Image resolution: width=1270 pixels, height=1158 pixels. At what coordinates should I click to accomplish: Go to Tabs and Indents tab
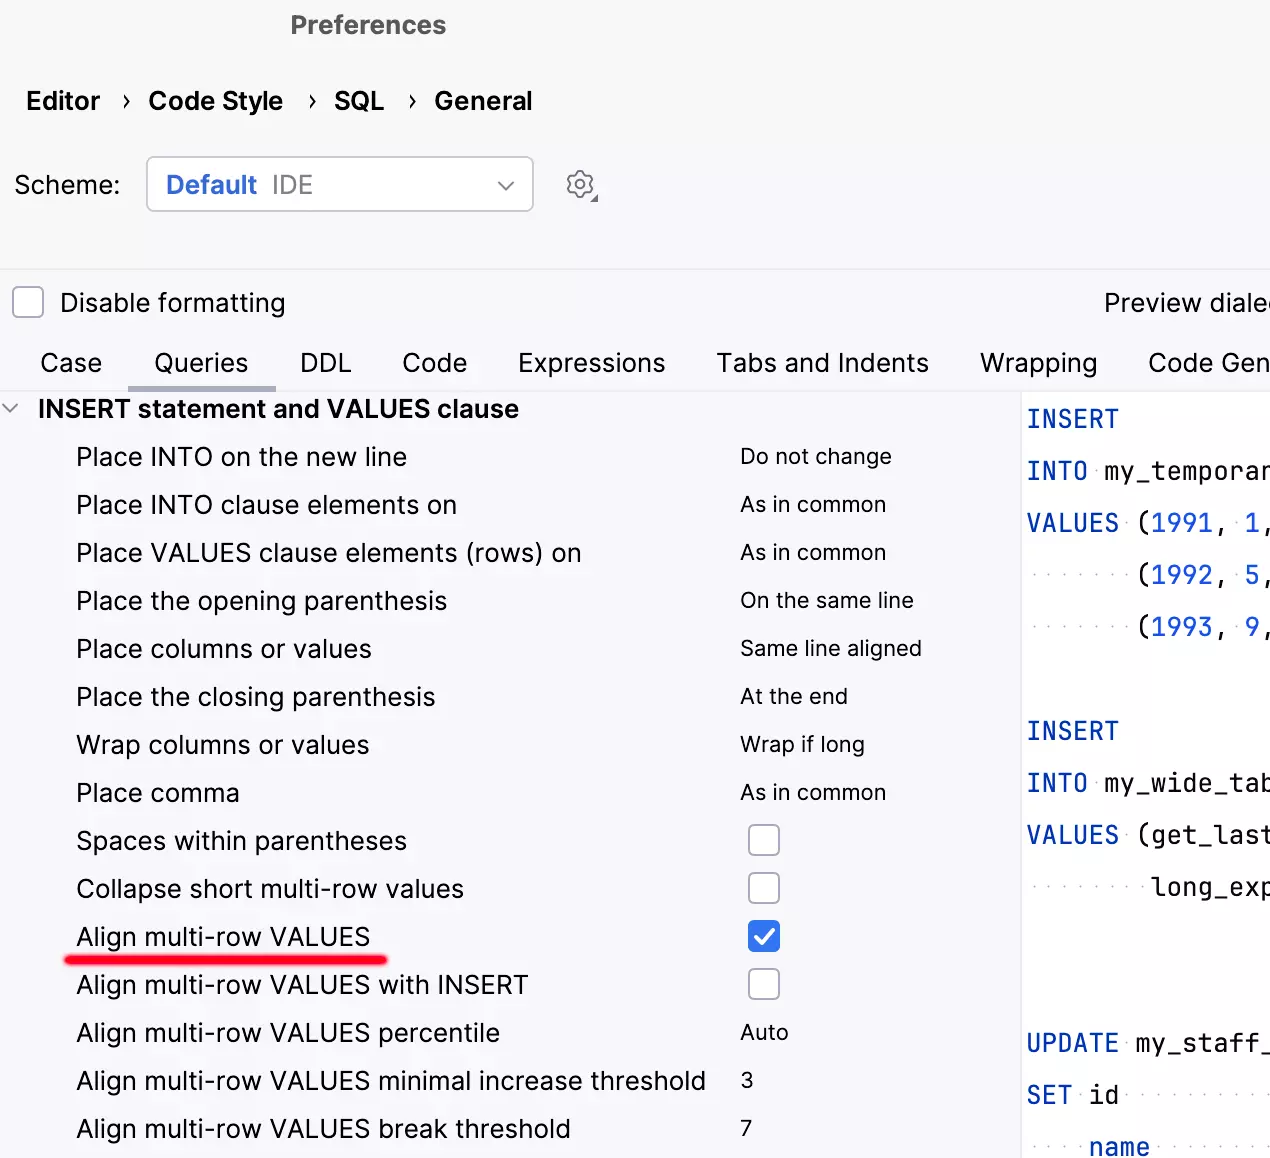tap(822, 363)
